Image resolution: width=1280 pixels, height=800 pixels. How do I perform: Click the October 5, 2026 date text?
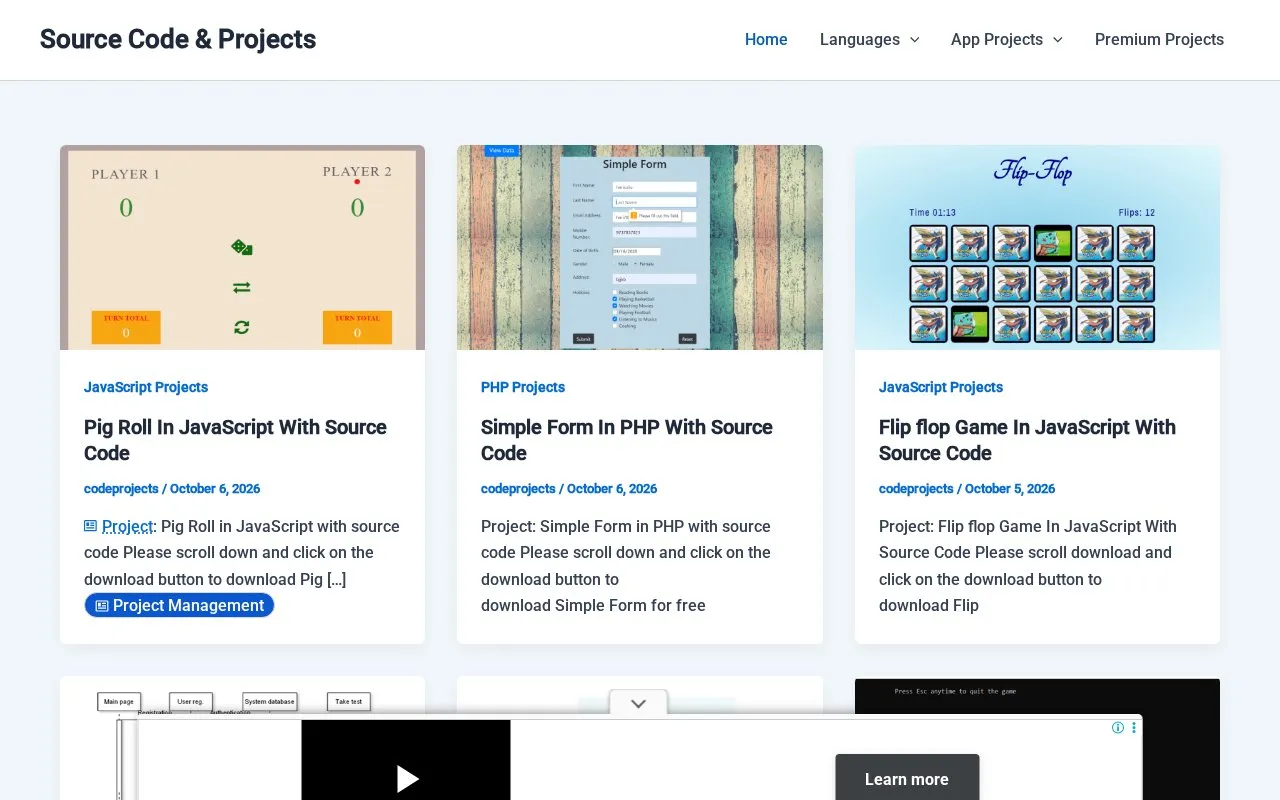[1010, 489]
